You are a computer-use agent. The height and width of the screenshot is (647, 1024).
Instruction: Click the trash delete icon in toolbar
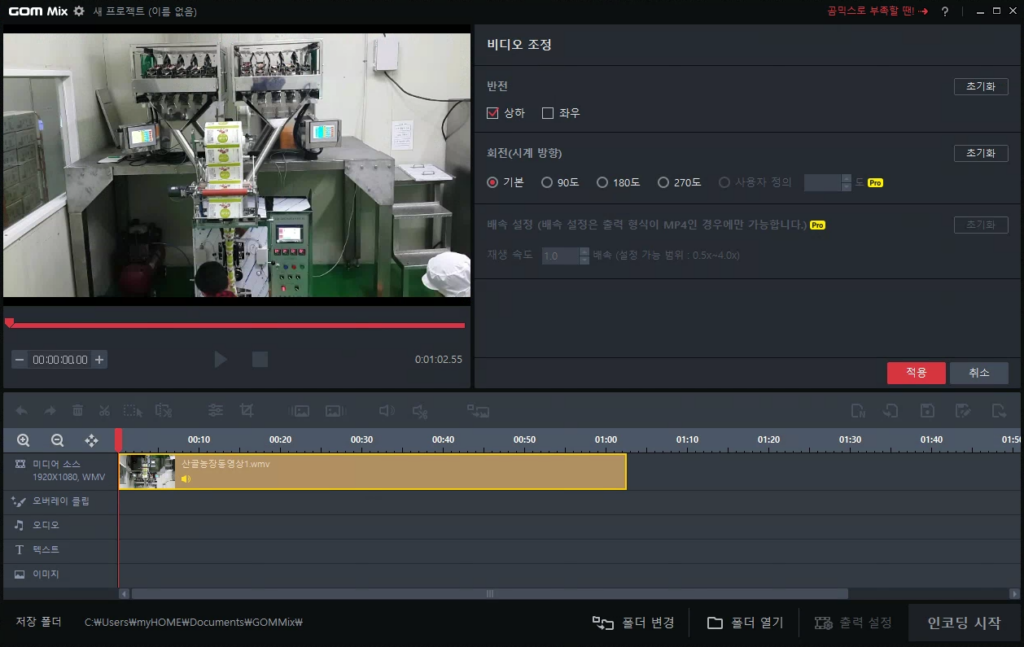[77, 410]
